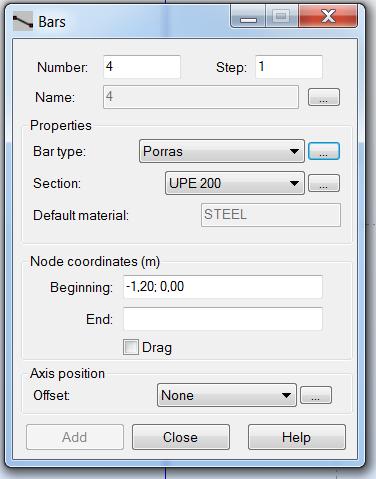Image resolution: width=376 pixels, height=479 pixels.
Task: Click the Beginning coordinates field
Action: [223, 287]
